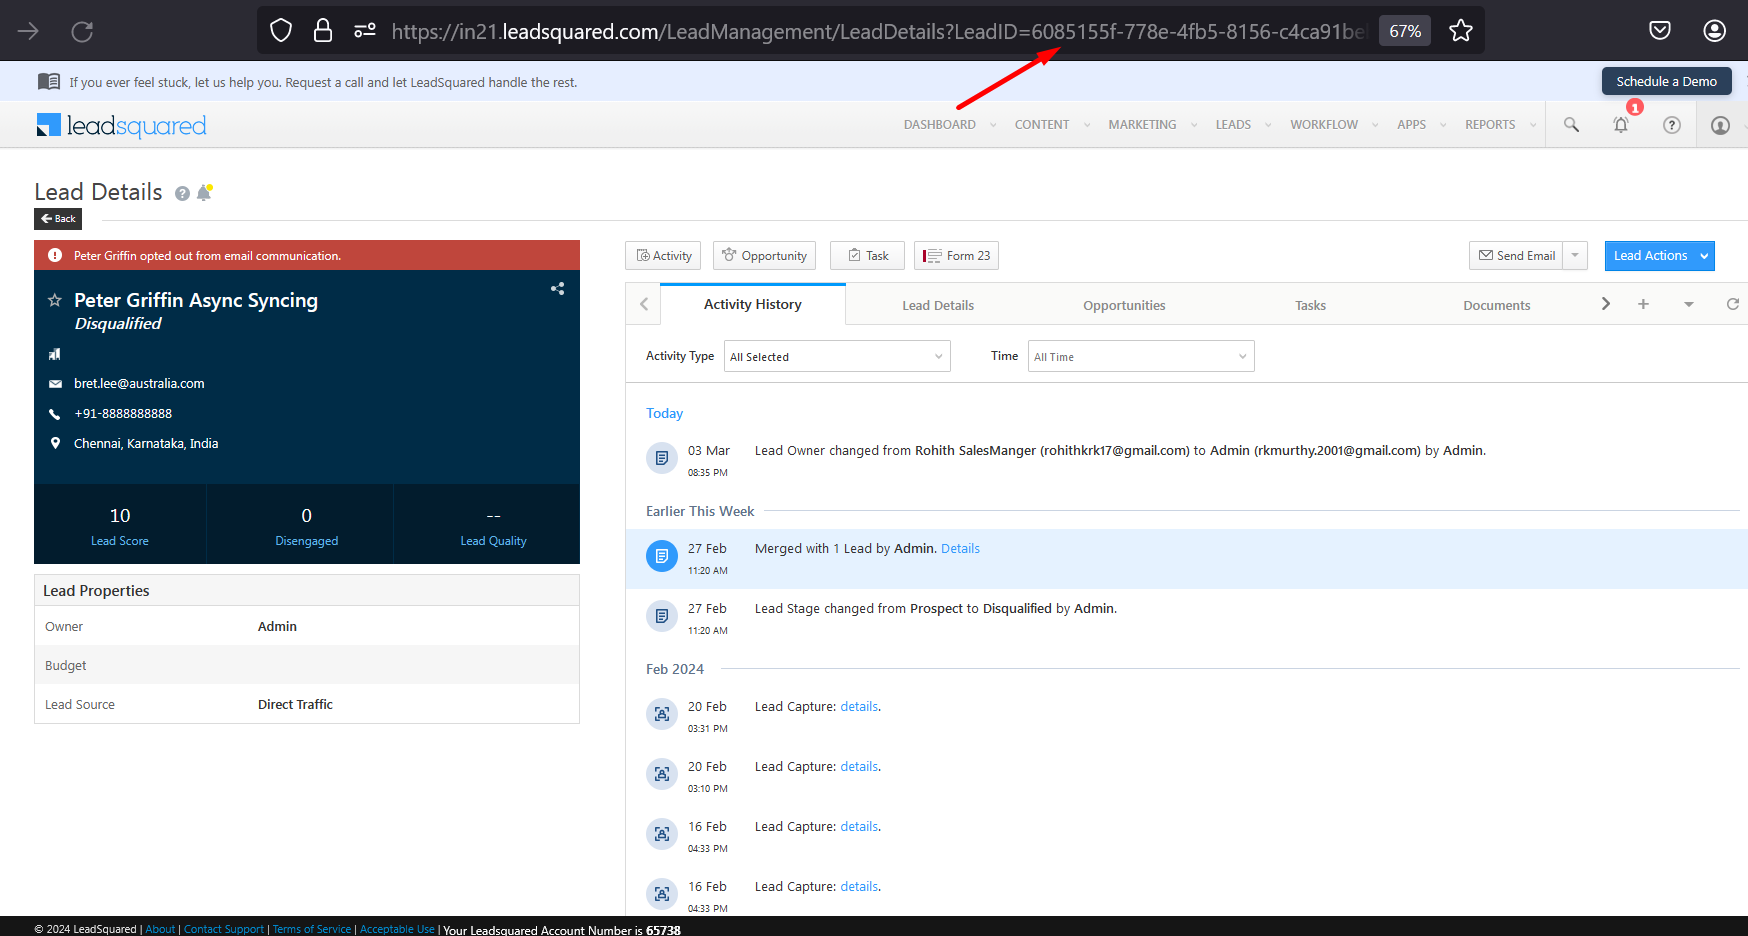Viewport: 1748px width, 936px height.
Task: Bookmark this page with star icon
Action: click(x=1461, y=31)
